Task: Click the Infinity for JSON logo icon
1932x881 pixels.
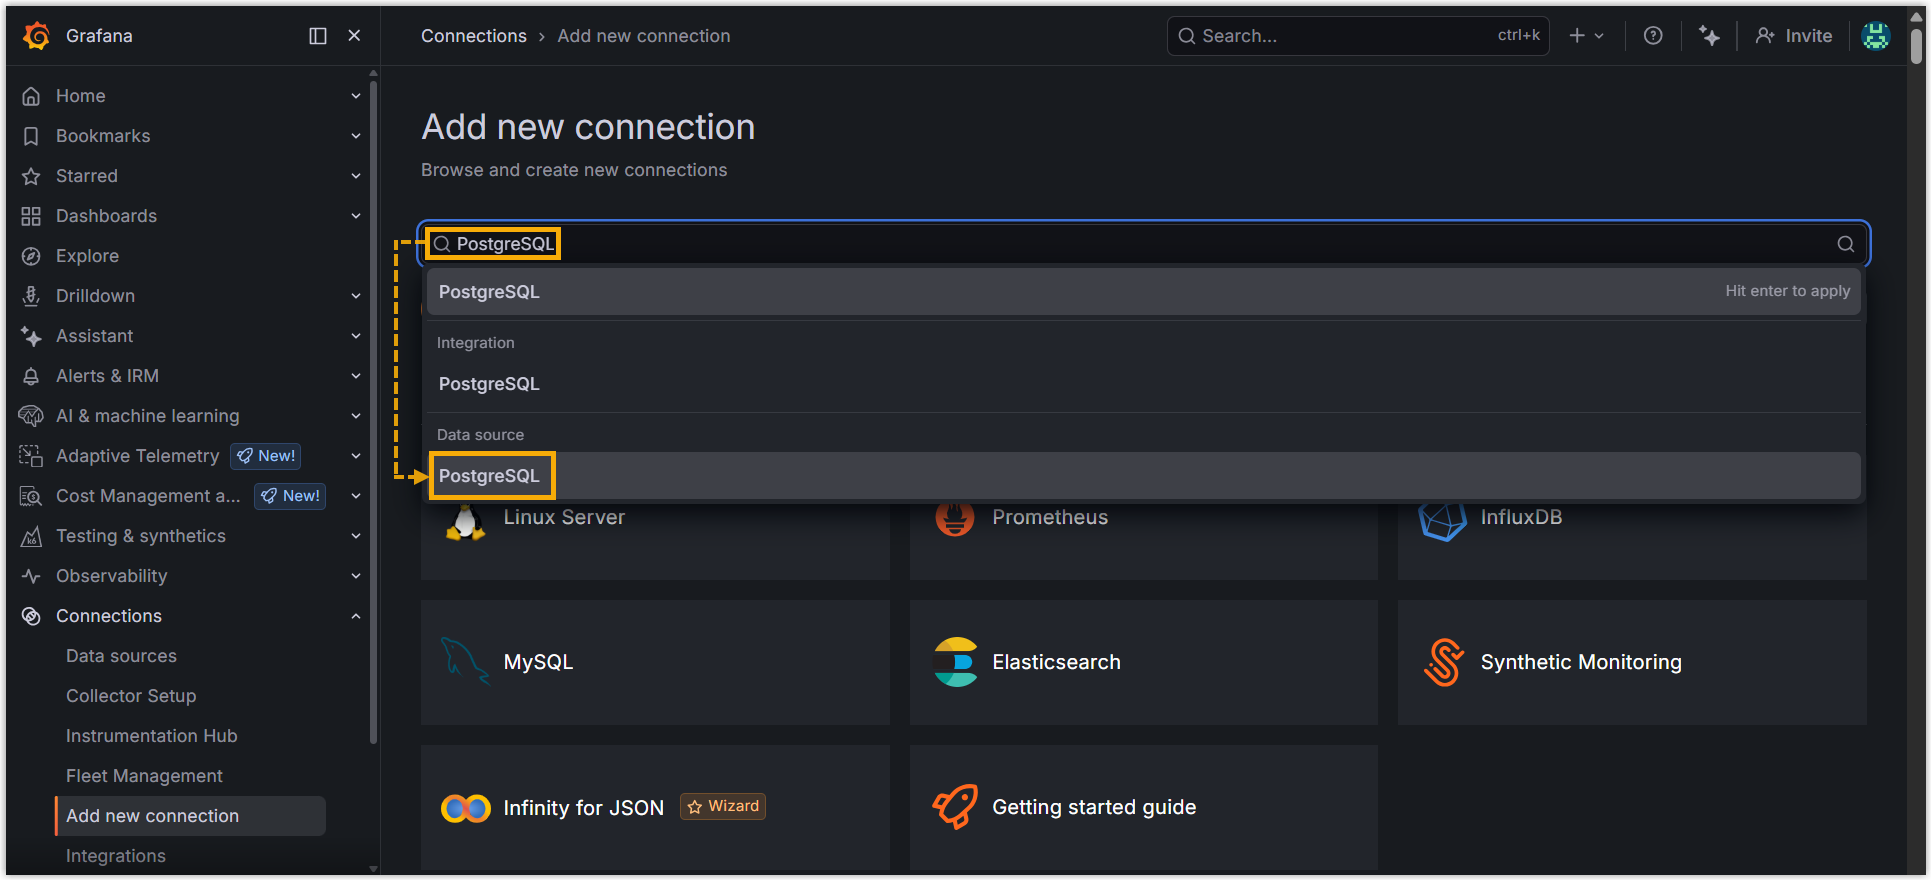Action: pyautogui.click(x=465, y=808)
